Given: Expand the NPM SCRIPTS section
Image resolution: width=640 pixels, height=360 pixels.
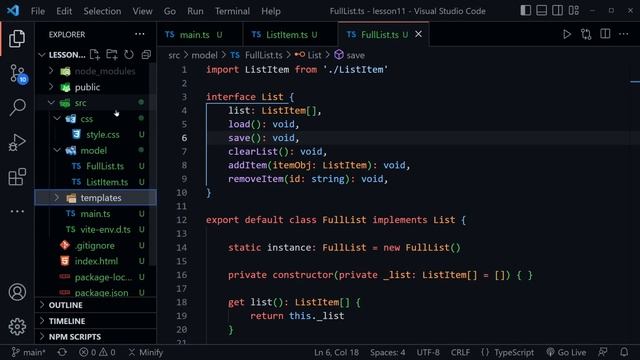Looking at the screenshot, I should (x=96, y=337).
